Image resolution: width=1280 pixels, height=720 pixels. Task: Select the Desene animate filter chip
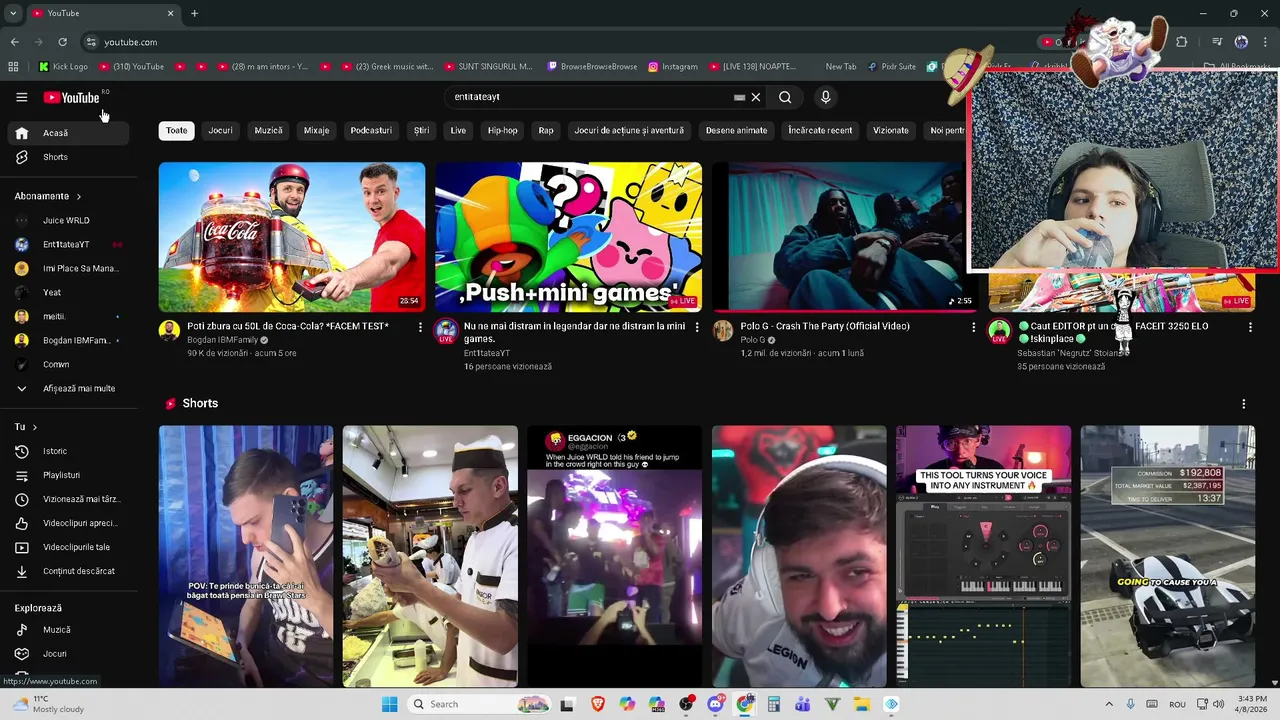pos(736,131)
